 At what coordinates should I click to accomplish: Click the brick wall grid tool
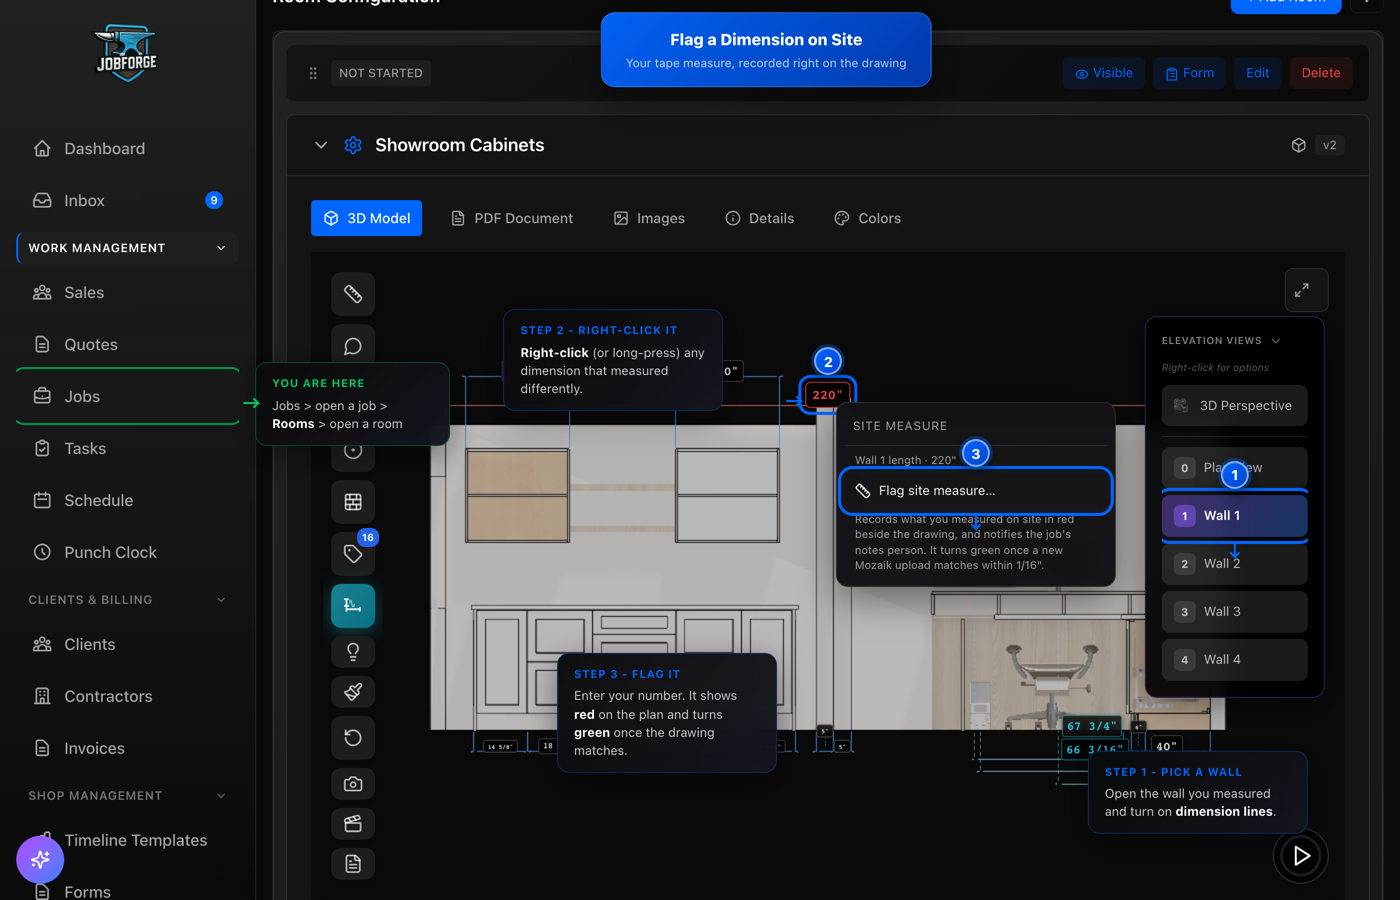click(x=353, y=502)
